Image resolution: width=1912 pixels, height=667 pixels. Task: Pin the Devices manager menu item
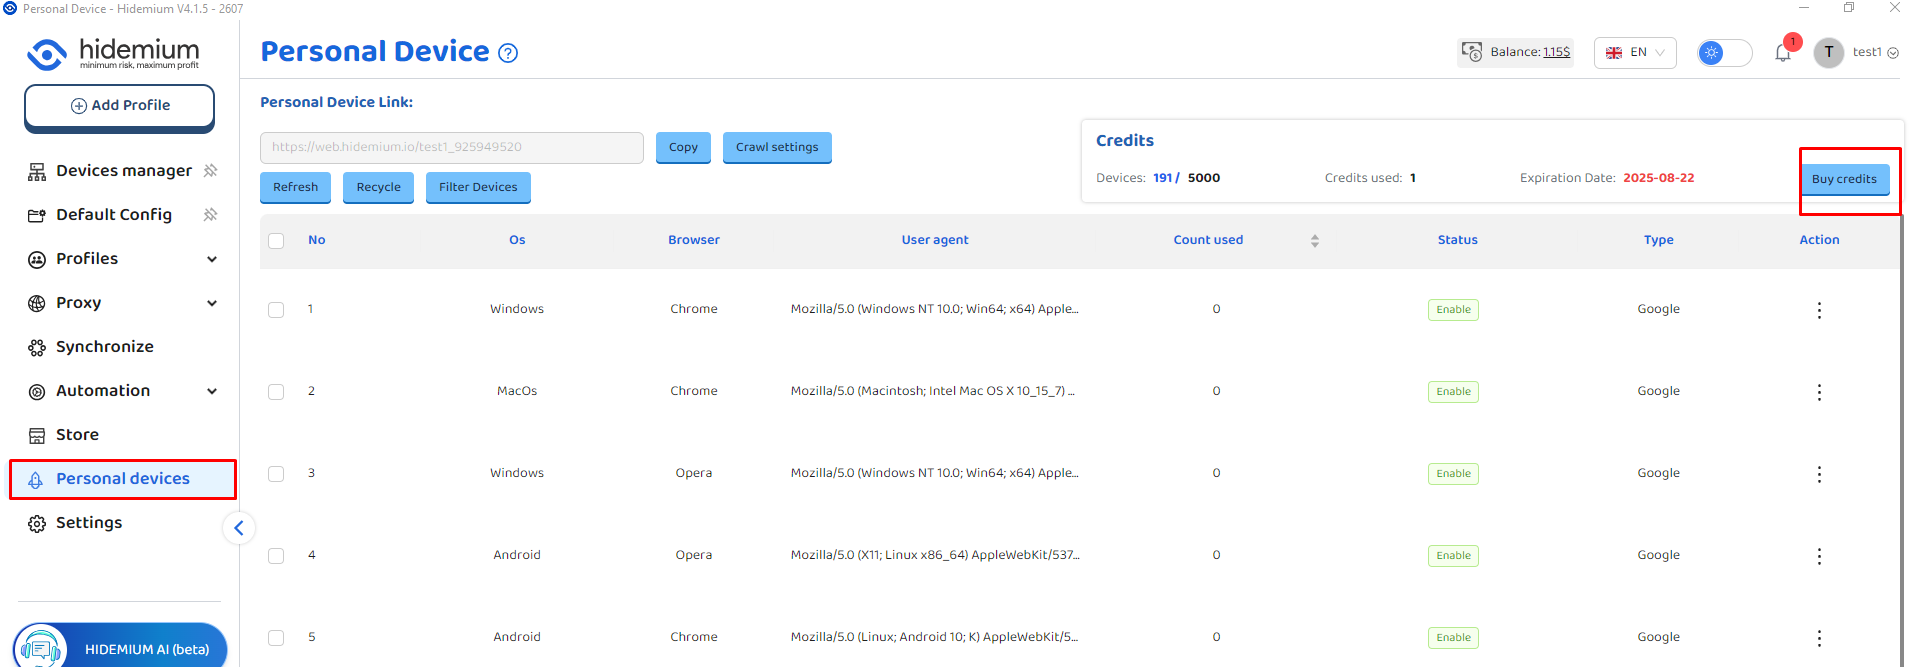[x=210, y=171]
